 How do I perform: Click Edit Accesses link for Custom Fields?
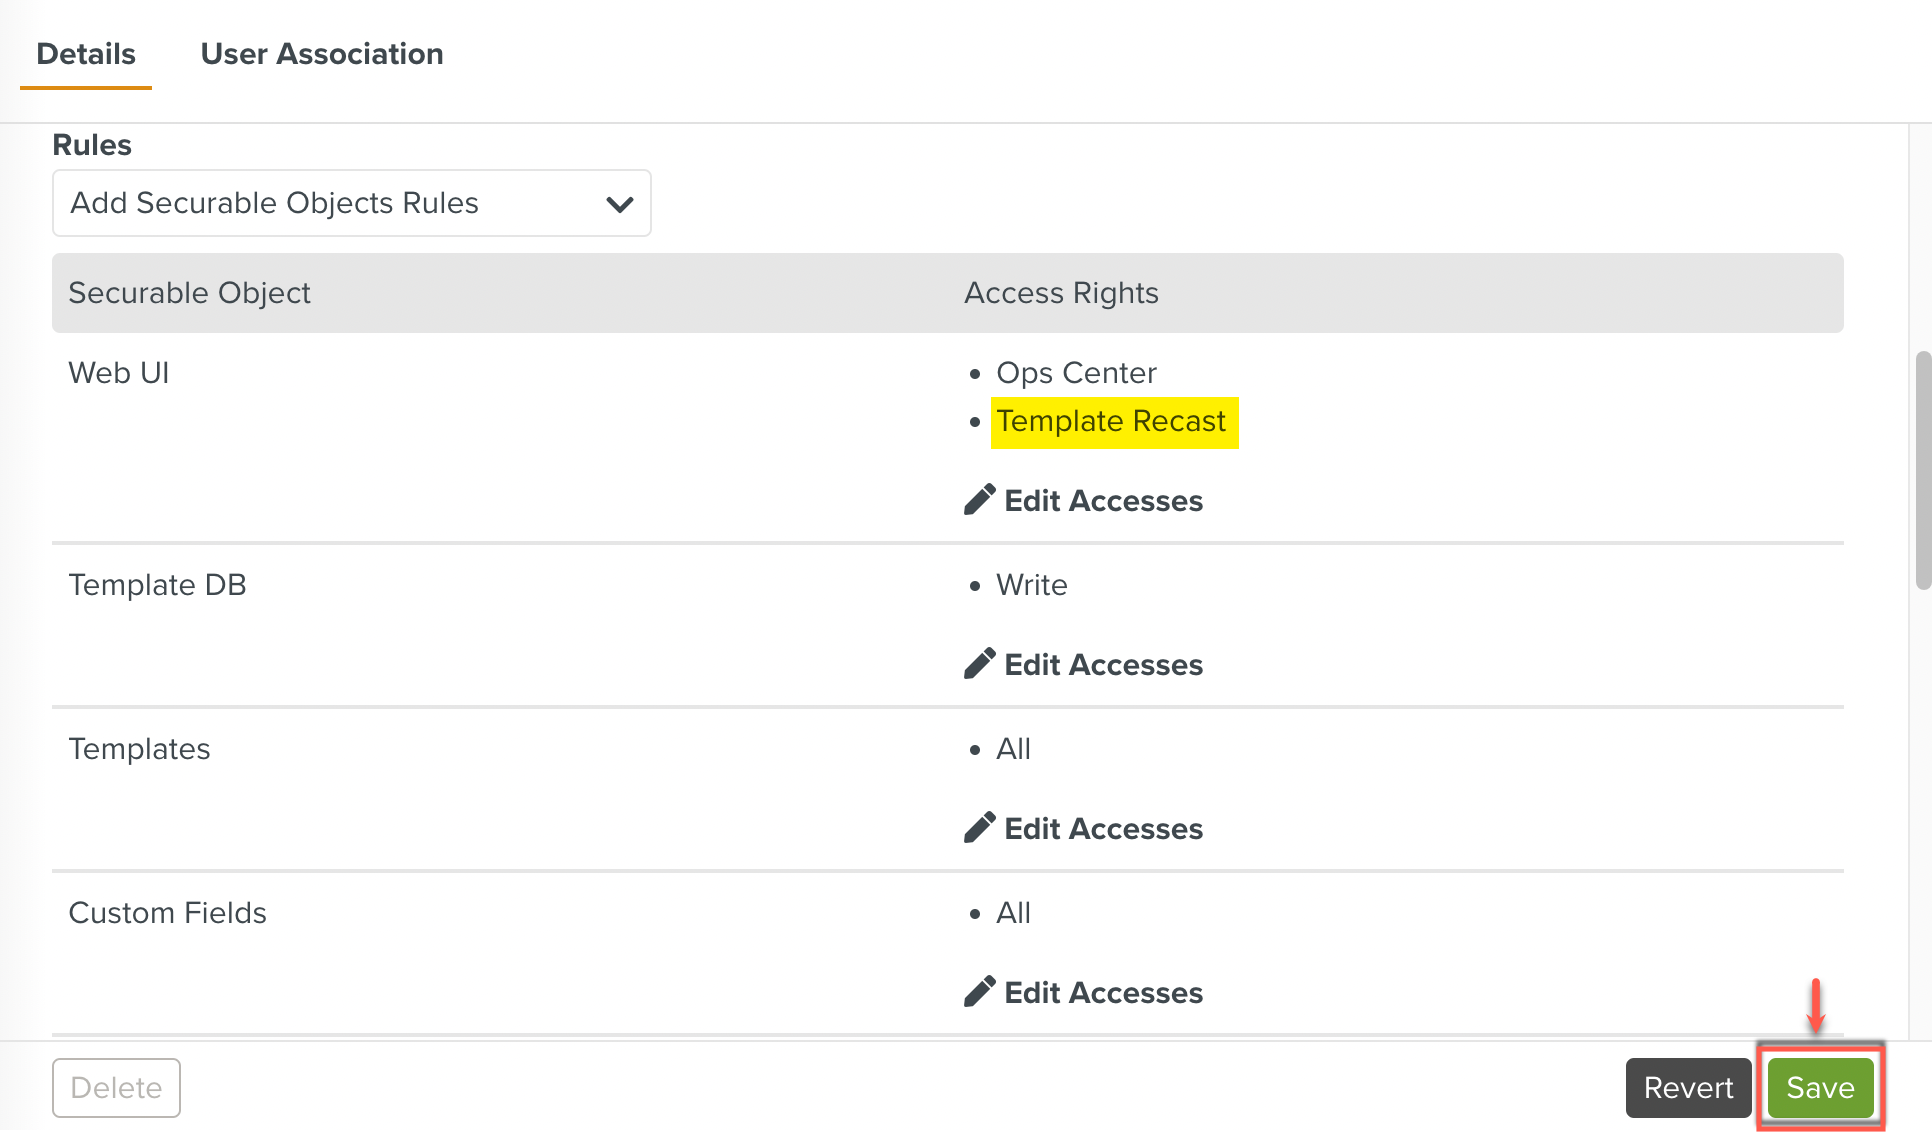pyautogui.click(x=1103, y=992)
